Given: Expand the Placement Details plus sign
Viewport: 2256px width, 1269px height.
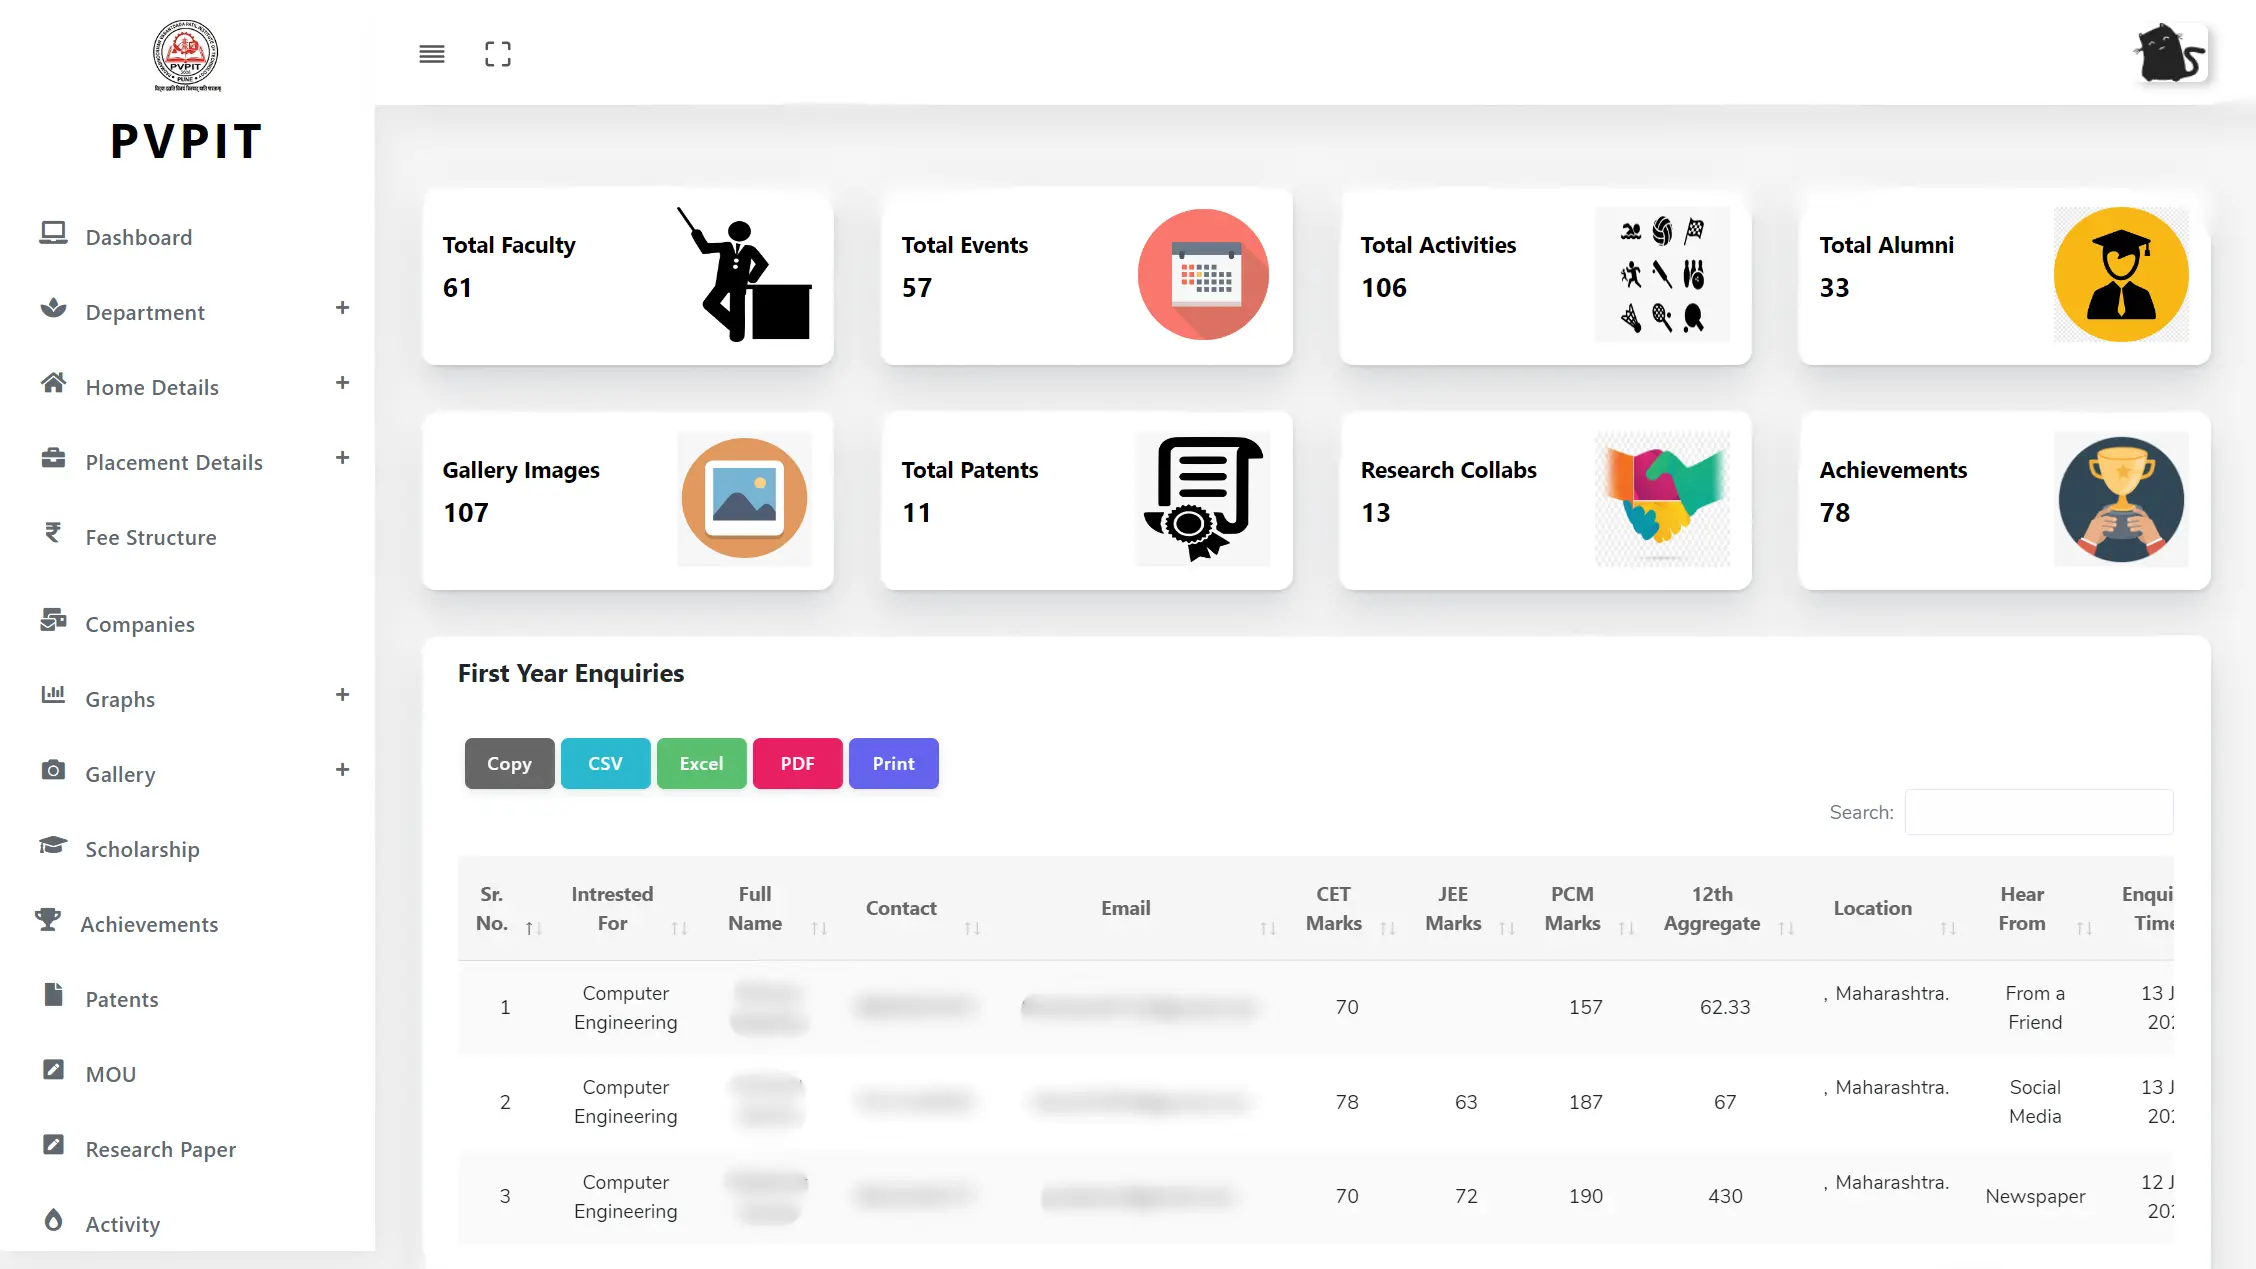Looking at the screenshot, I should (342, 459).
